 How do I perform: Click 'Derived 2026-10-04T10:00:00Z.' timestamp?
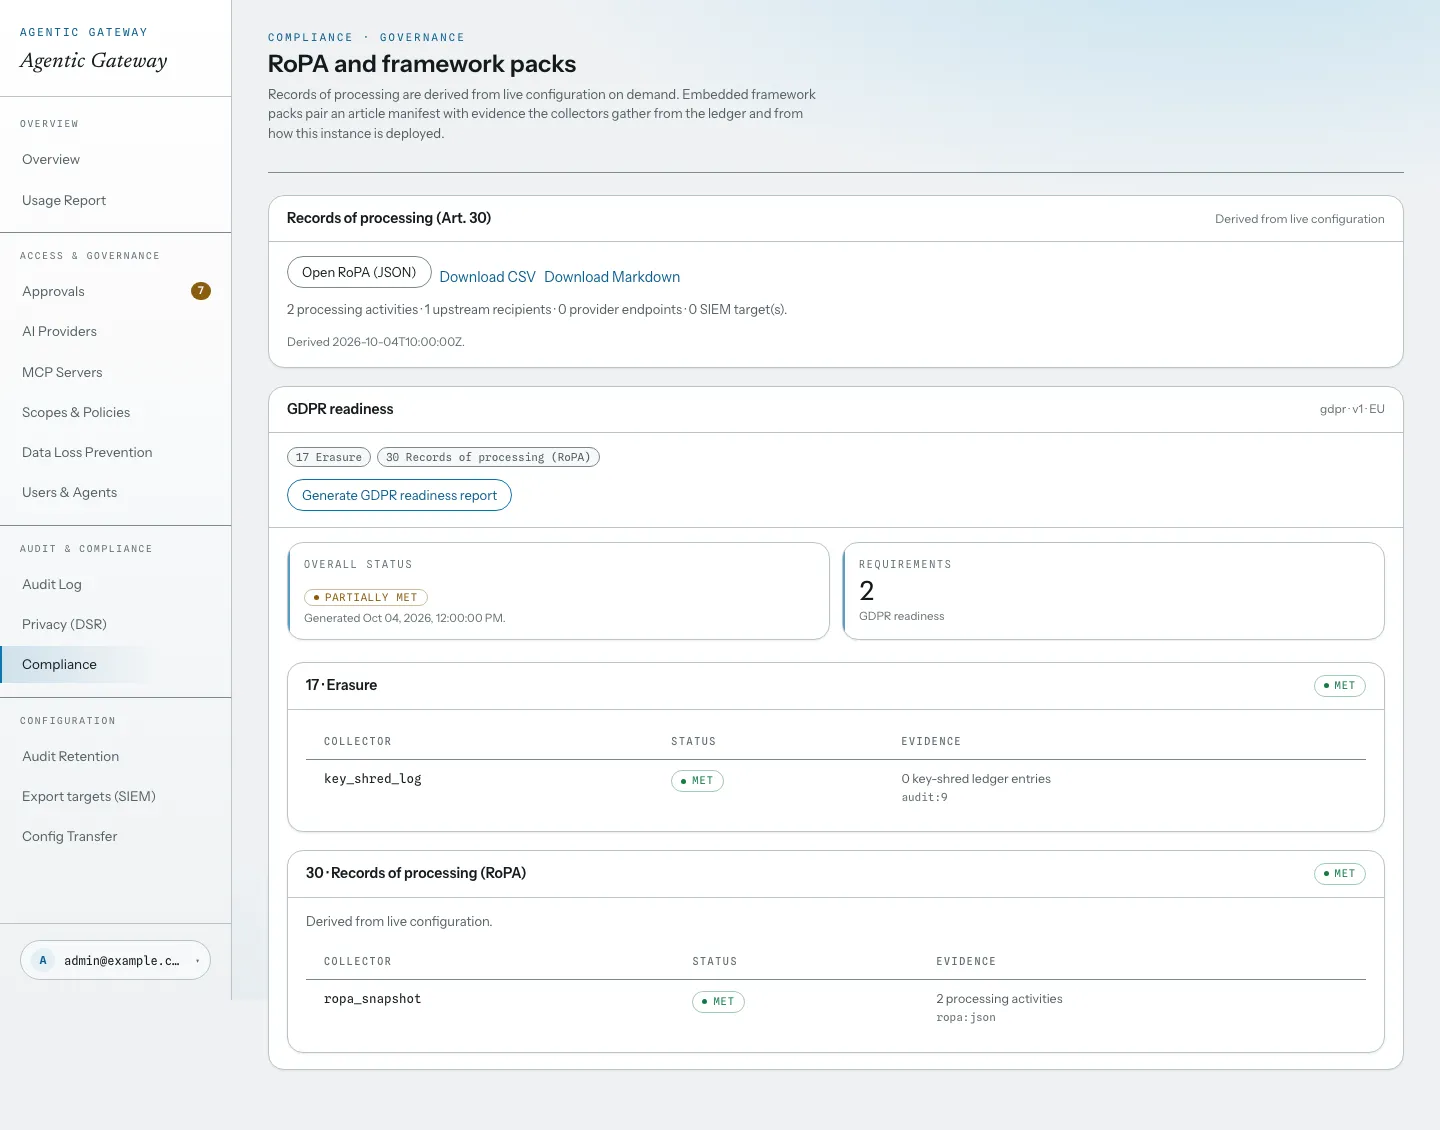pyautogui.click(x=376, y=342)
